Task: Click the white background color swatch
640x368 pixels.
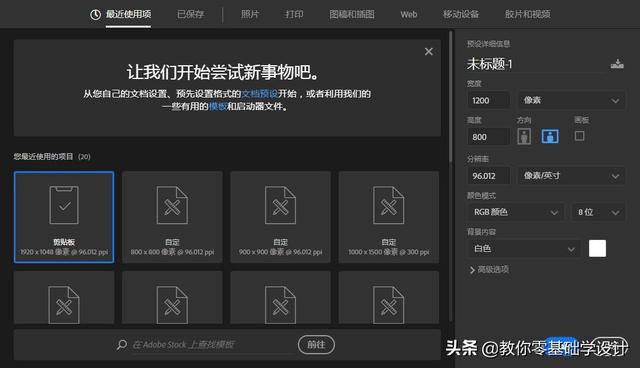Action: click(597, 248)
